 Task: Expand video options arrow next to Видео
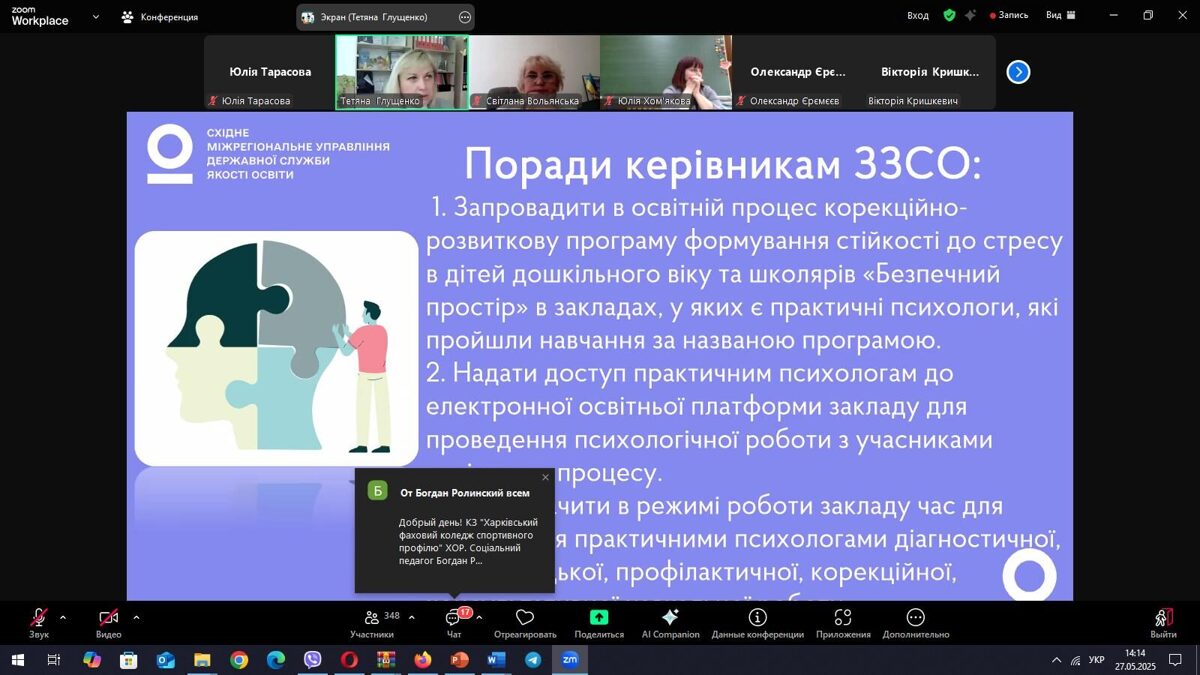[x=136, y=617]
